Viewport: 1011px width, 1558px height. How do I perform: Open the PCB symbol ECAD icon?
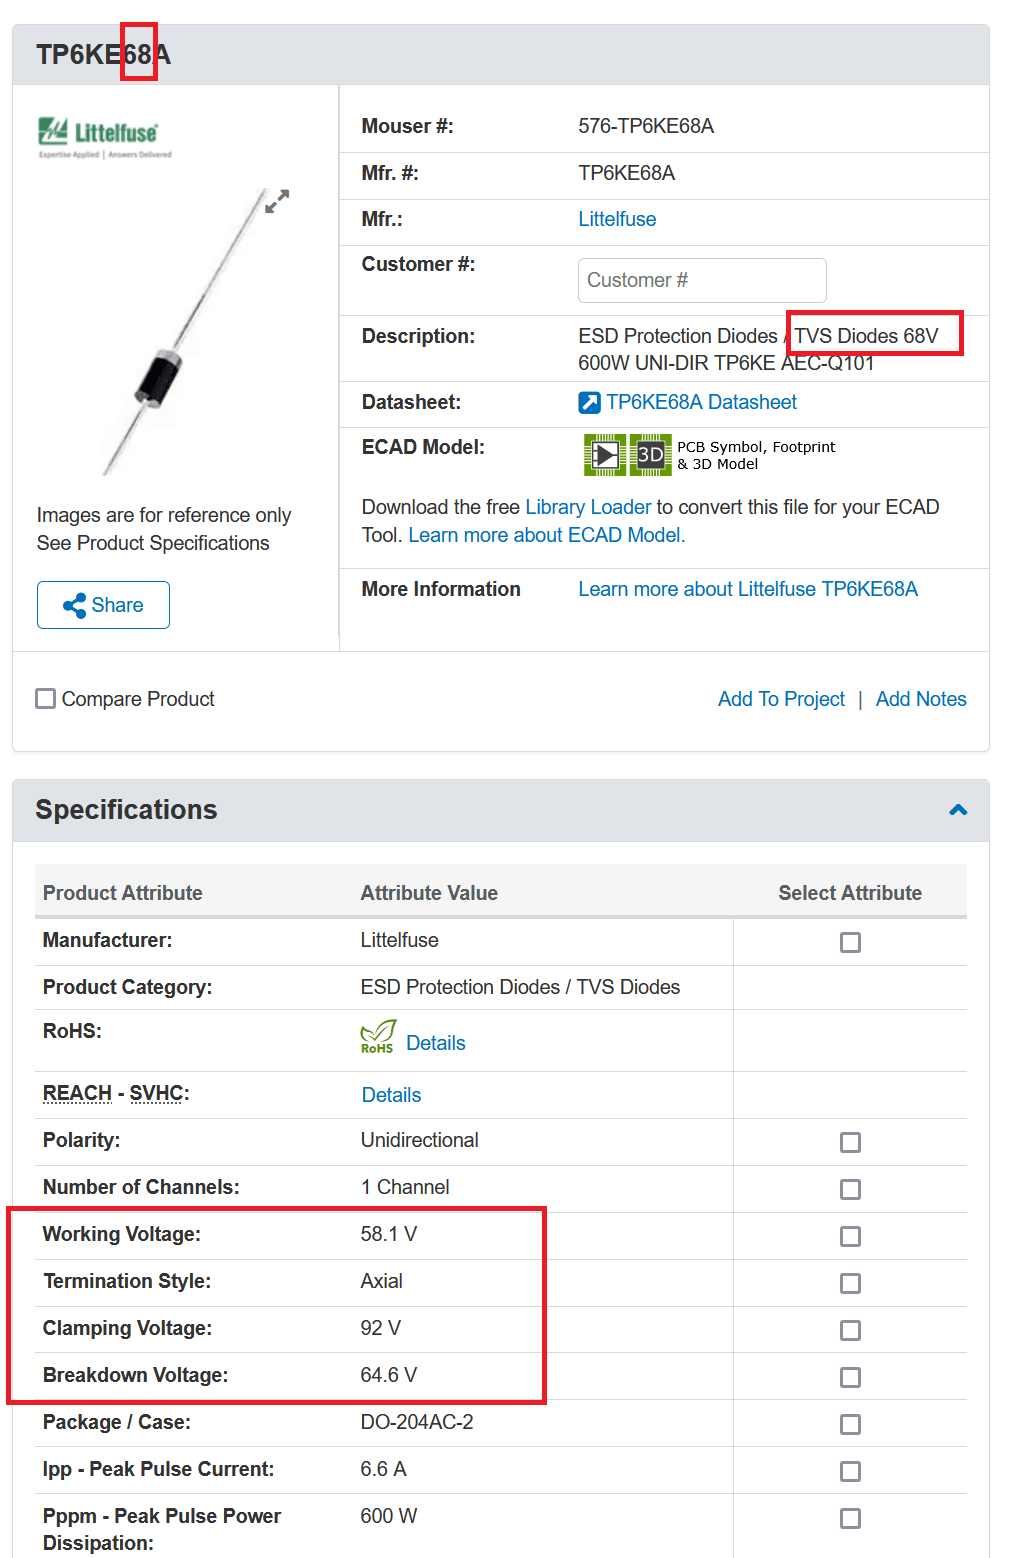605,455
